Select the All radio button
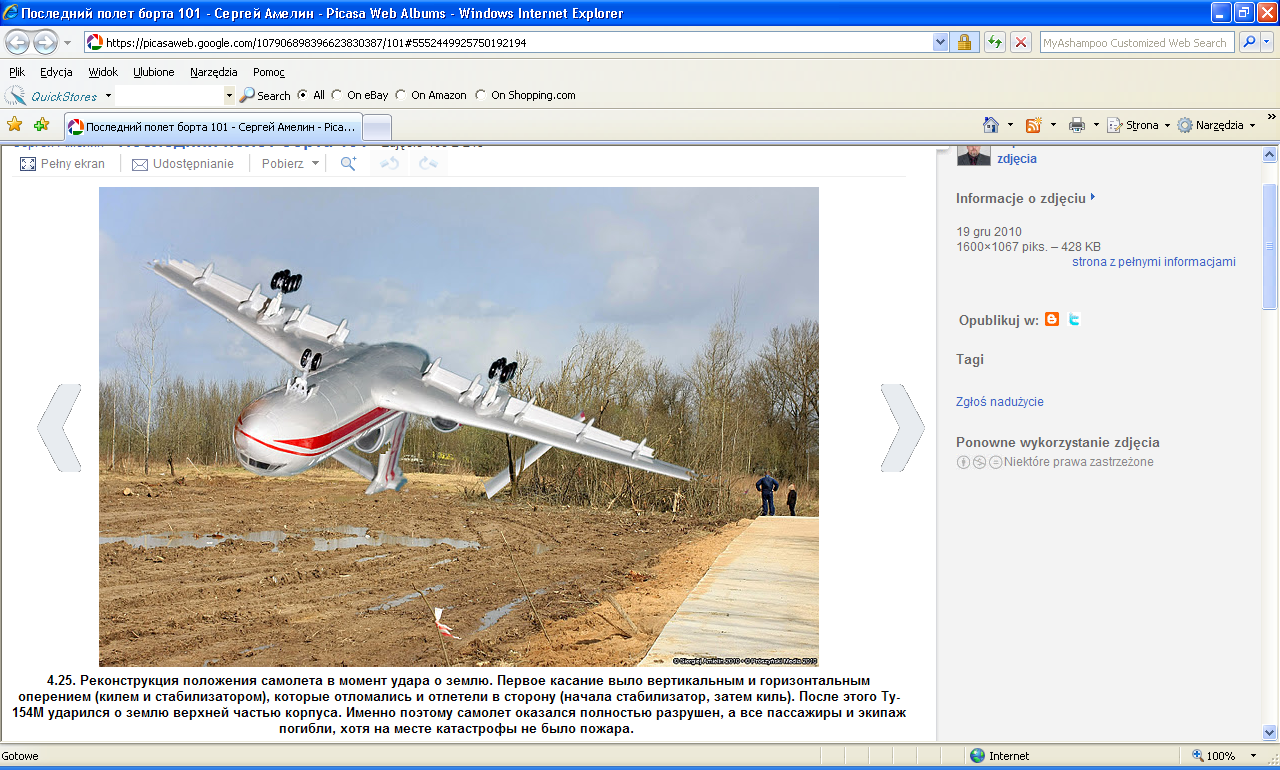The image size is (1280, 770). (303, 95)
